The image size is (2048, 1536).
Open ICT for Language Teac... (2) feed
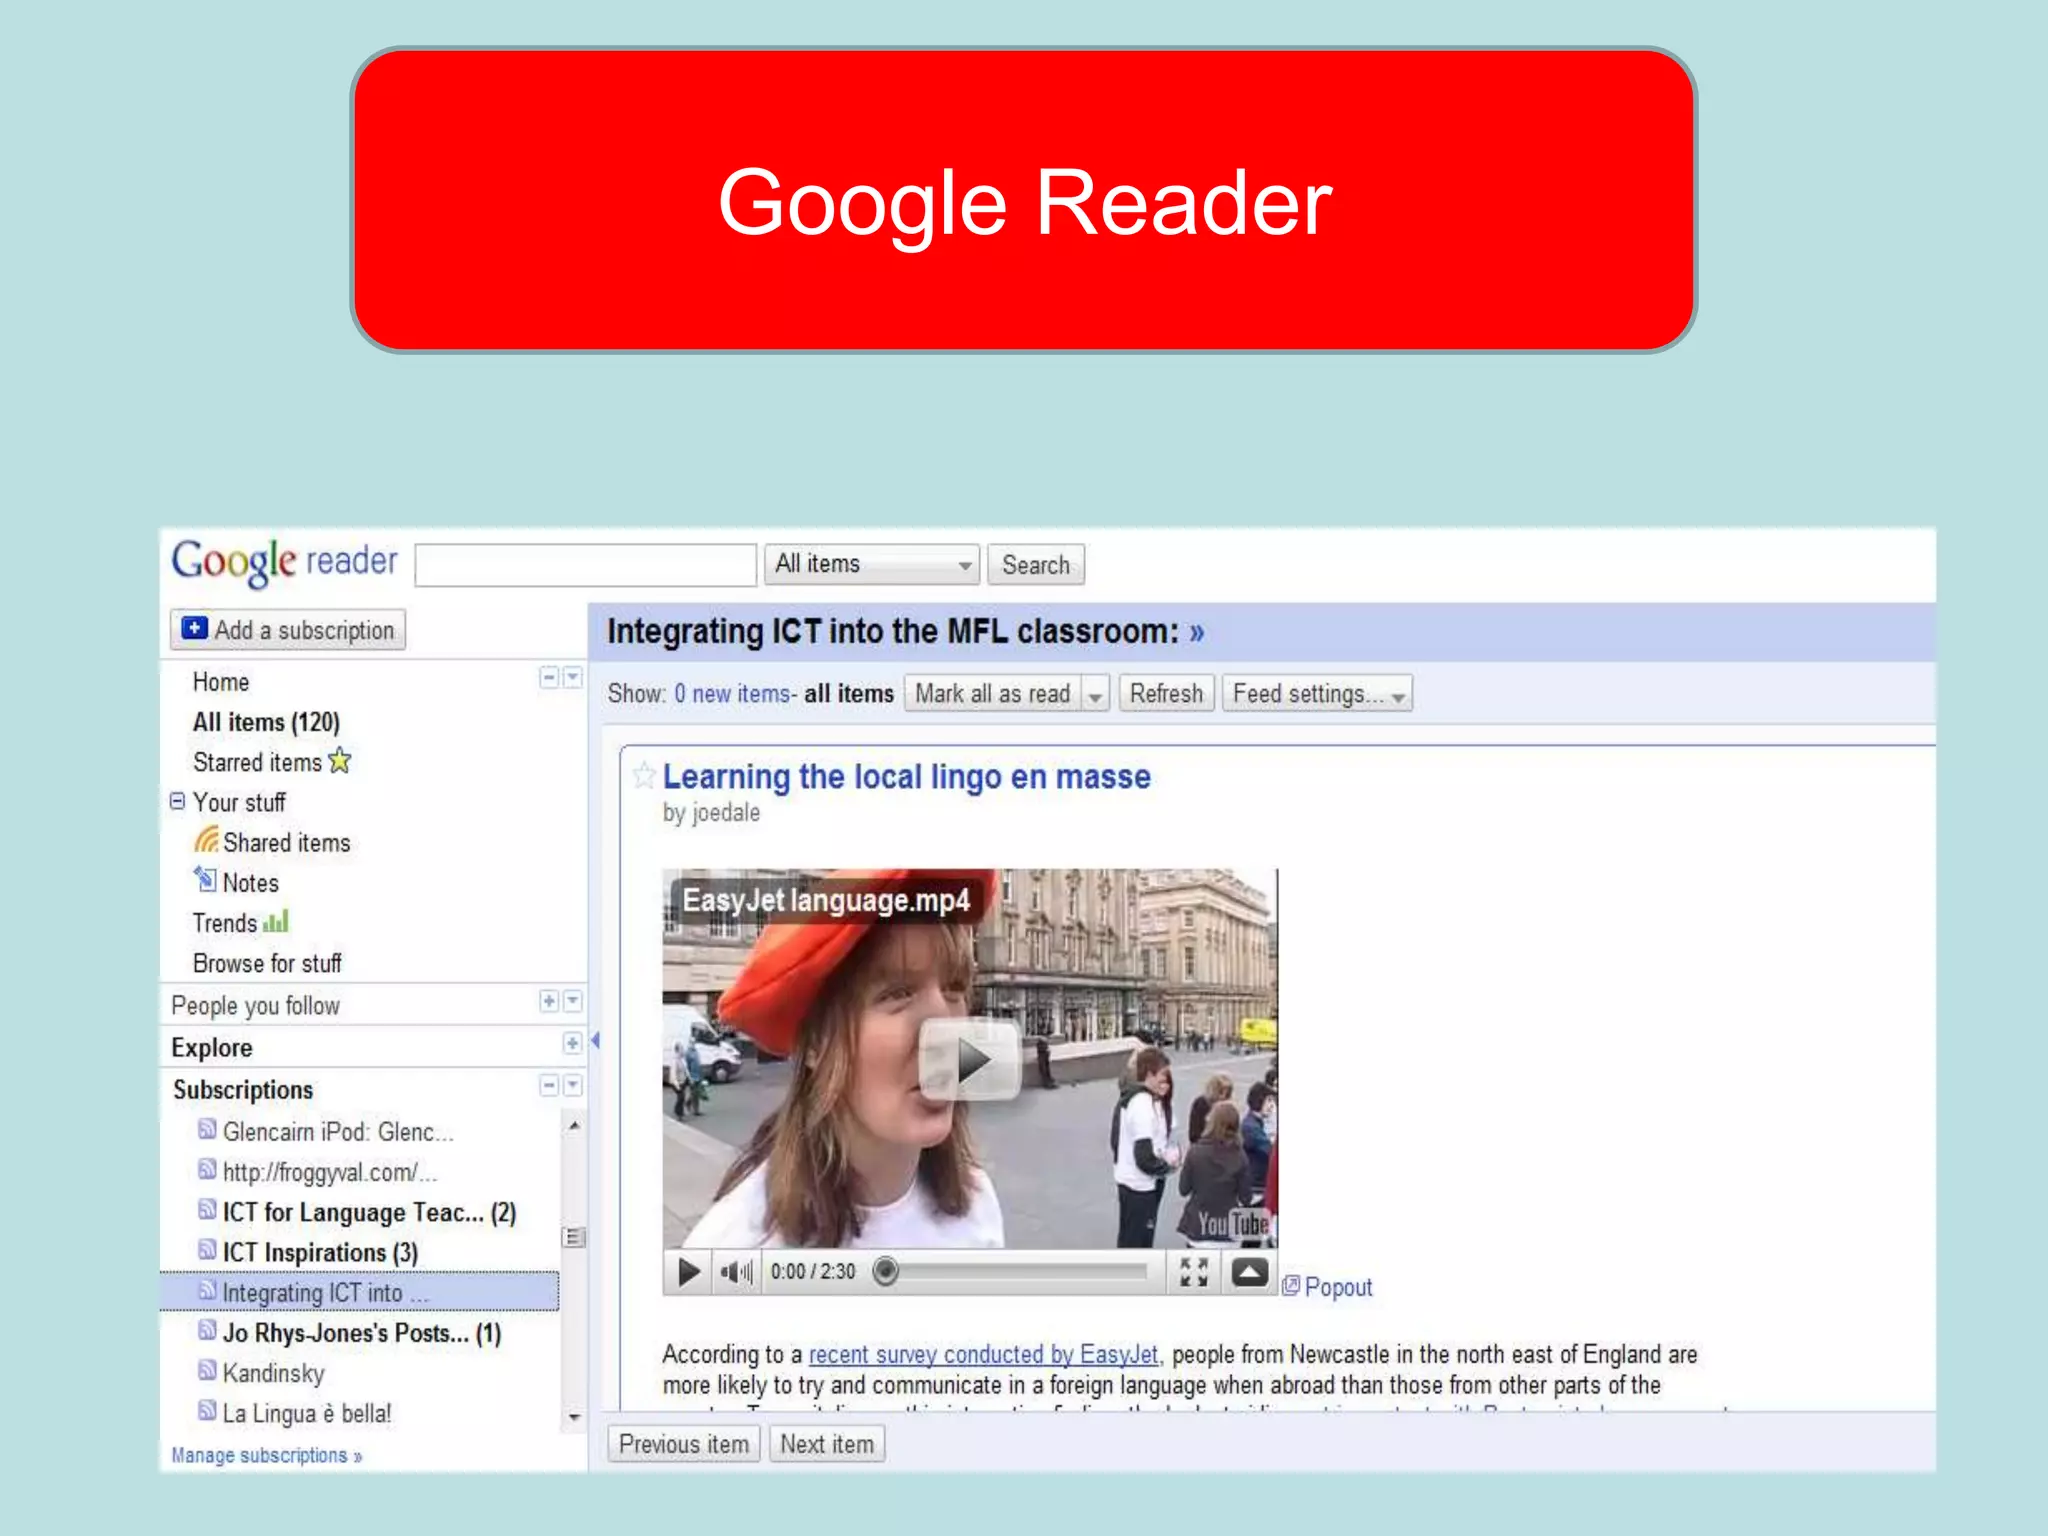[x=369, y=1213]
